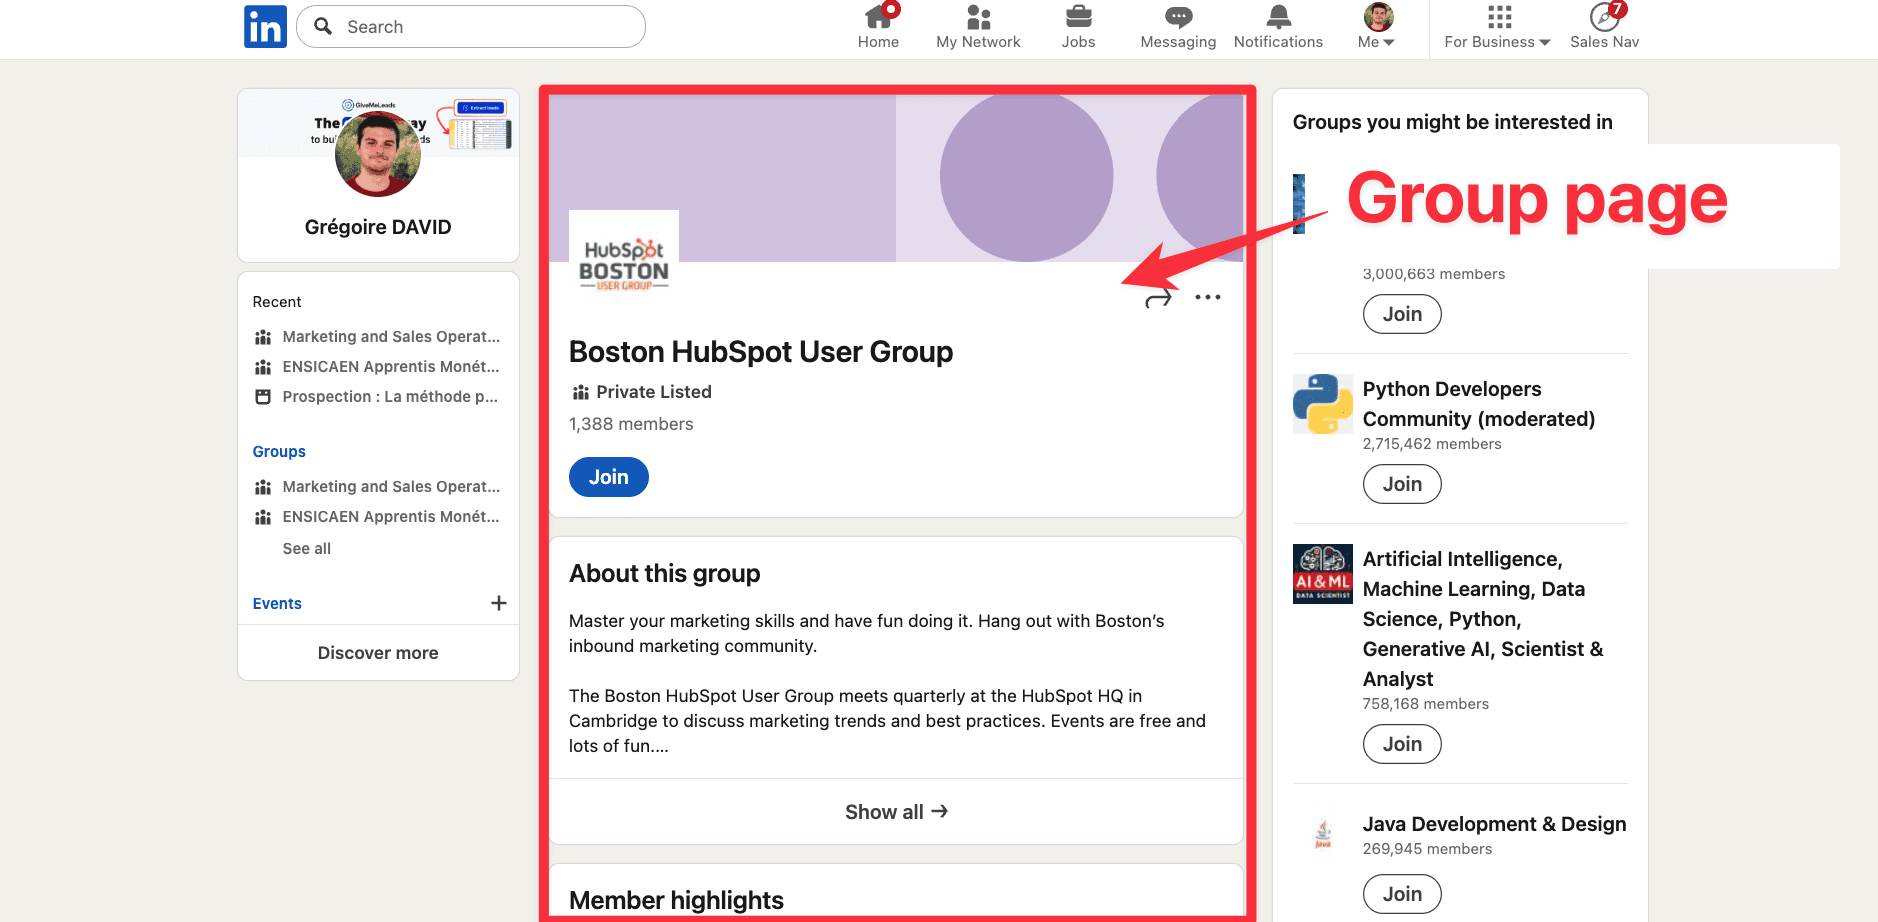Click the search magnifier icon
This screenshot has height=922, width=1878.
pos(322,26)
